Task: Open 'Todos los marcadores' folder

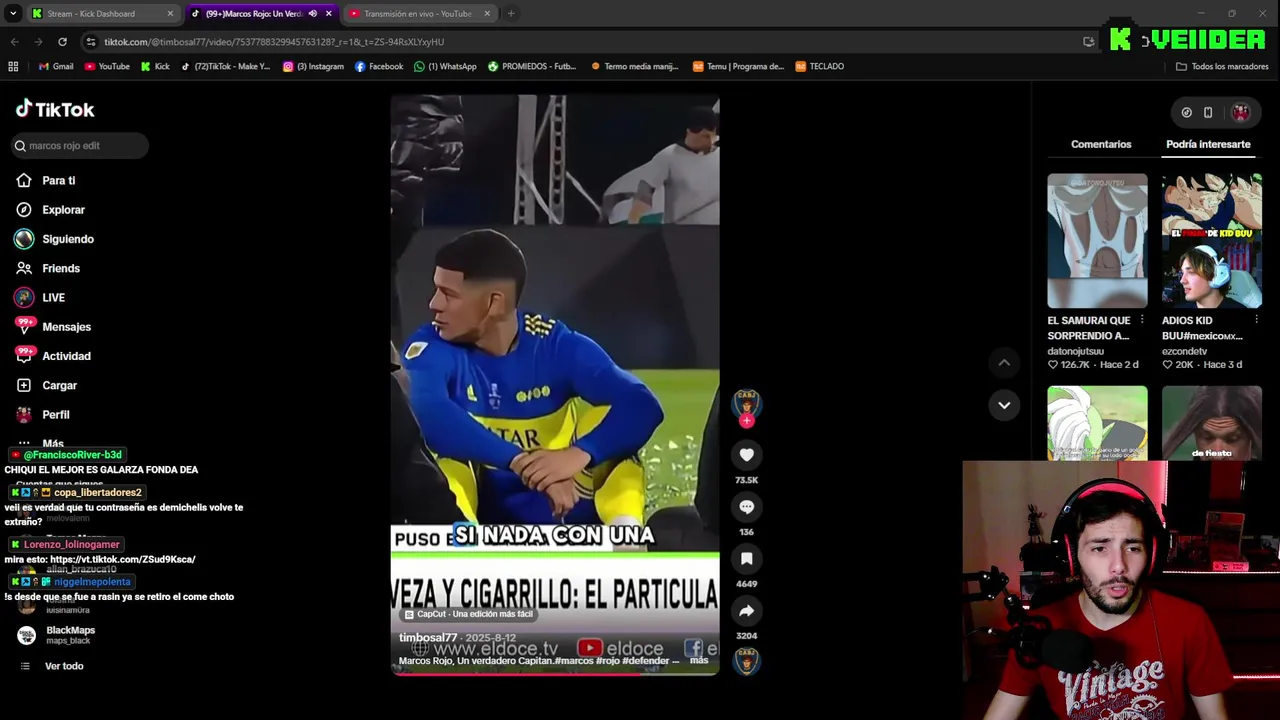Action: [1222, 66]
